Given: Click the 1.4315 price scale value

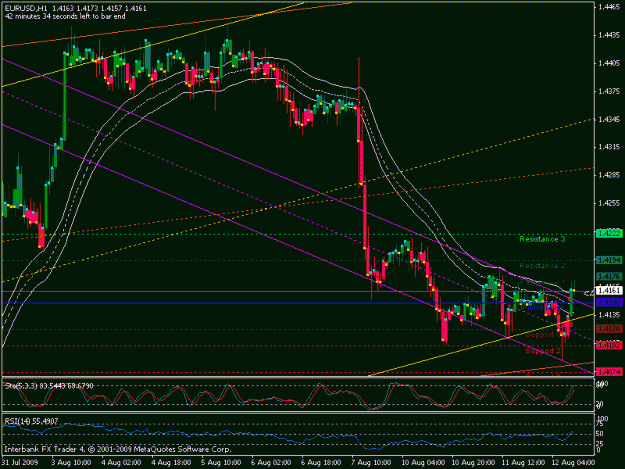Looking at the screenshot, I should pyautogui.click(x=608, y=147).
